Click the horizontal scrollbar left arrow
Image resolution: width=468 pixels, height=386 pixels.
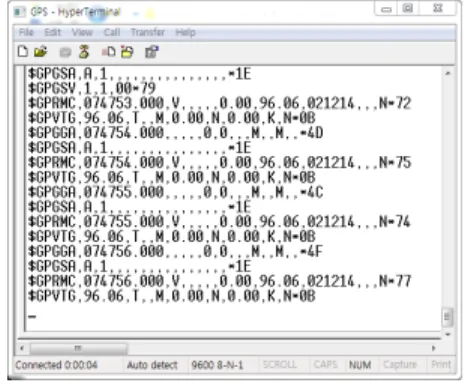pyautogui.click(x=22, y=348)
